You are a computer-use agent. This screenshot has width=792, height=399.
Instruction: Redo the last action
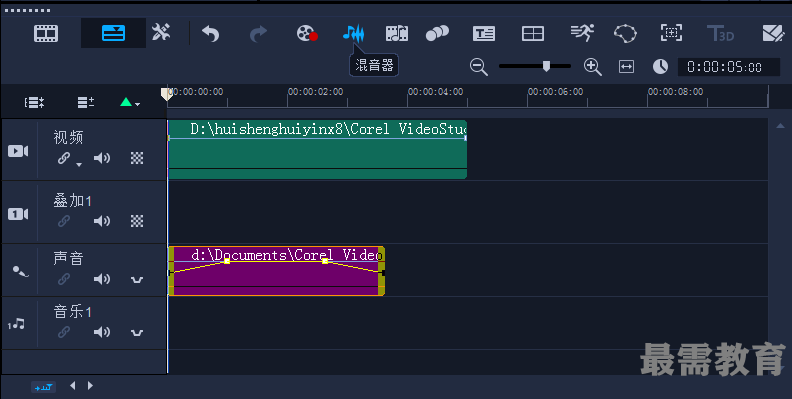click(x=258, y=34)
